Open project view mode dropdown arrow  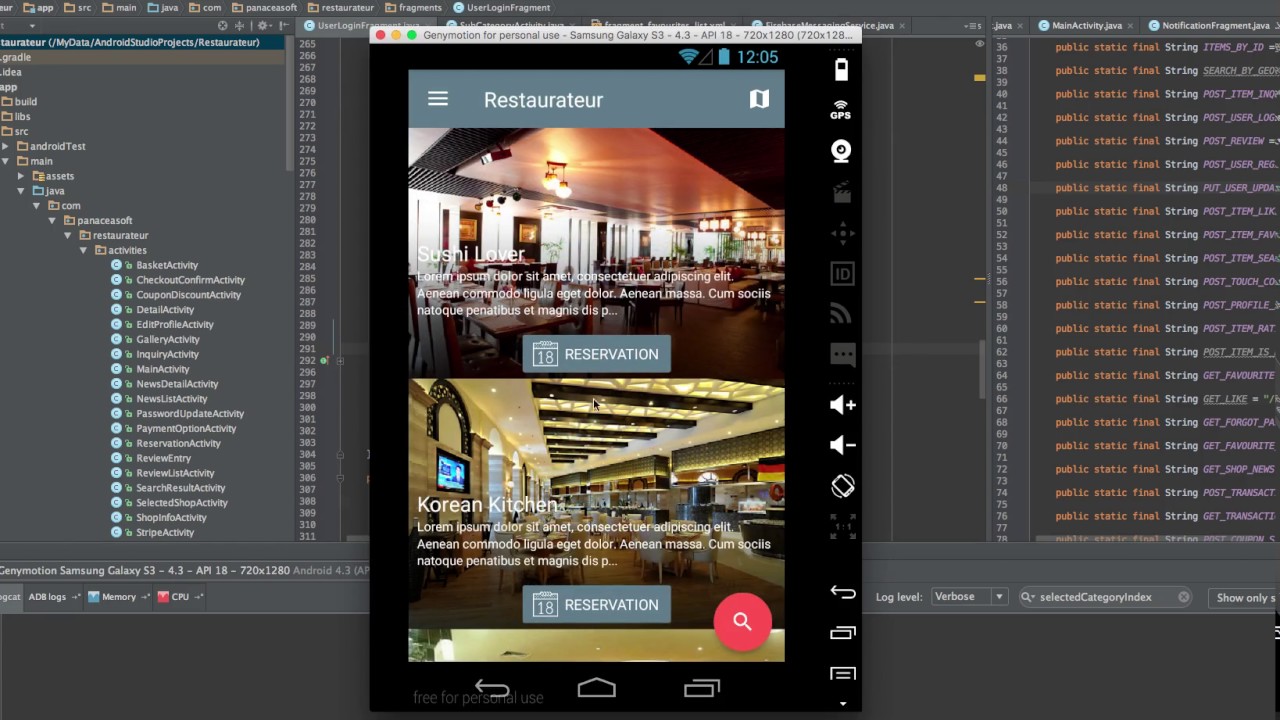pos(32,25)
